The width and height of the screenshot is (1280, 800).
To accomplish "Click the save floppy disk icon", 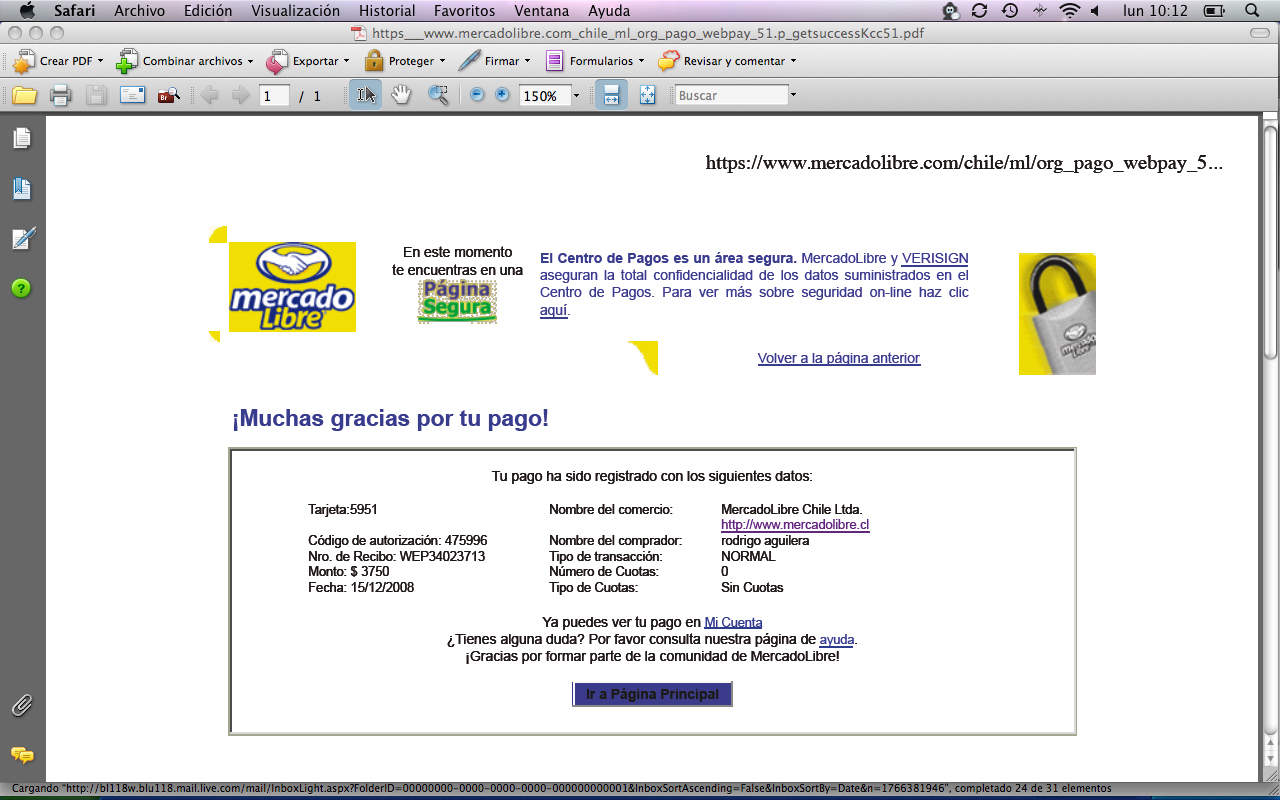I will point(96,96).
